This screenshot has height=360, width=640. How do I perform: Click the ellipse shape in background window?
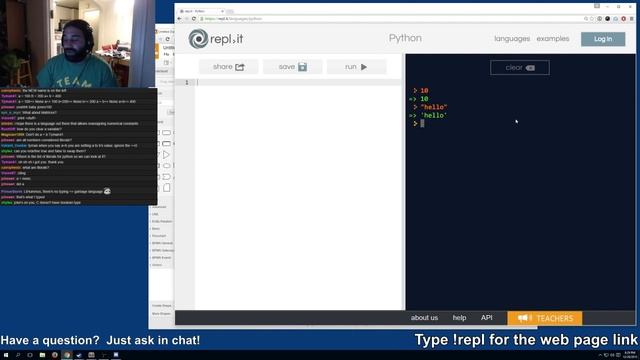(x=167, y=166)
